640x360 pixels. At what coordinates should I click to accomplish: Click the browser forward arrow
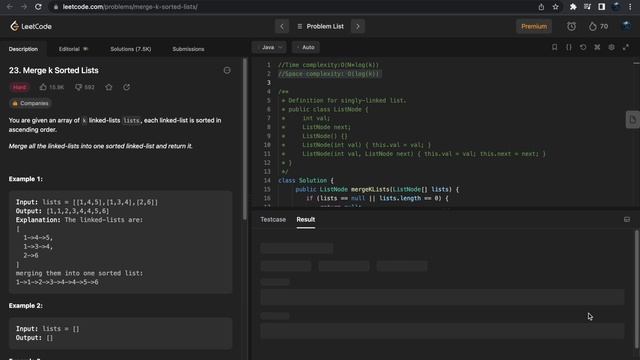tap(24, 7)
